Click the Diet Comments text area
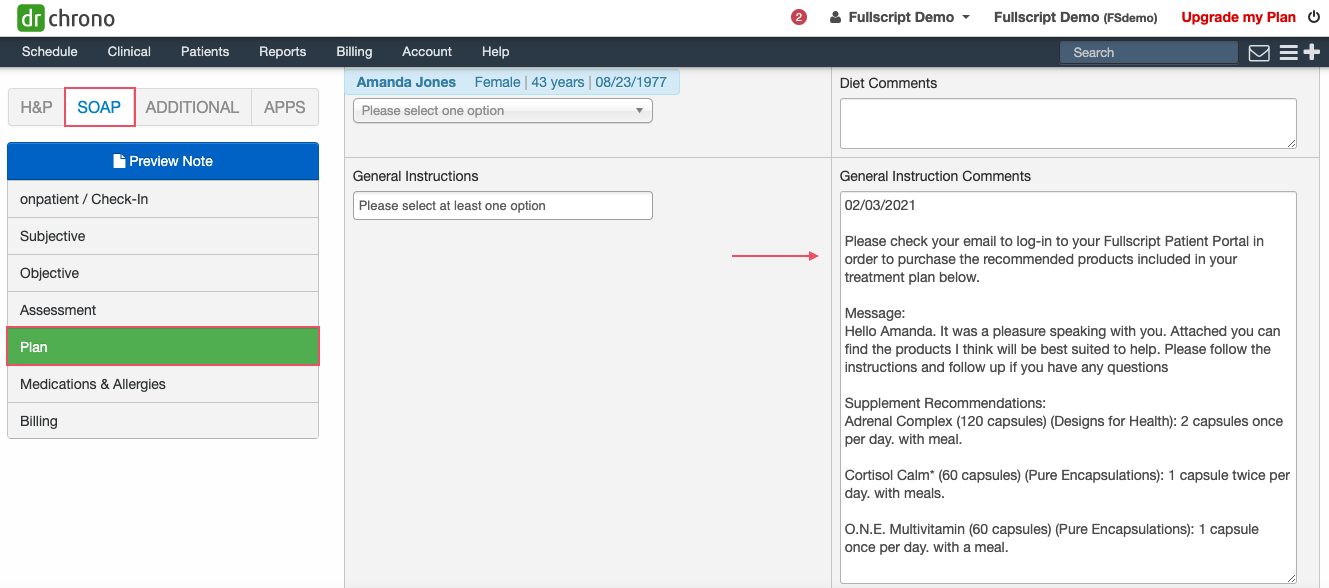Viewport: 1329px width, 588px height. (1068, 124)
